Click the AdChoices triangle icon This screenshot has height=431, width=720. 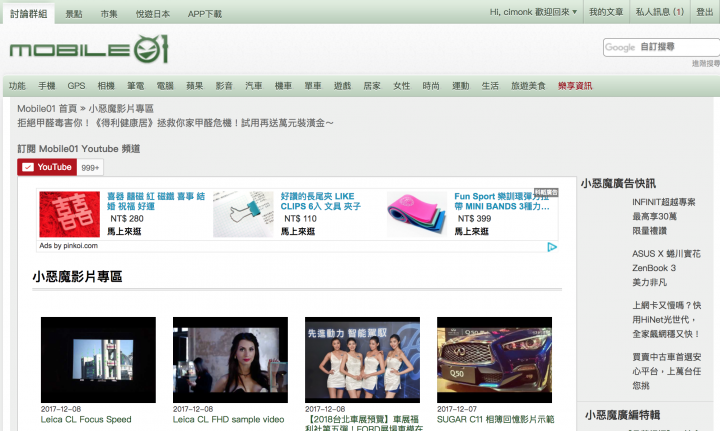pyautogui.click(x=552, y=247)
